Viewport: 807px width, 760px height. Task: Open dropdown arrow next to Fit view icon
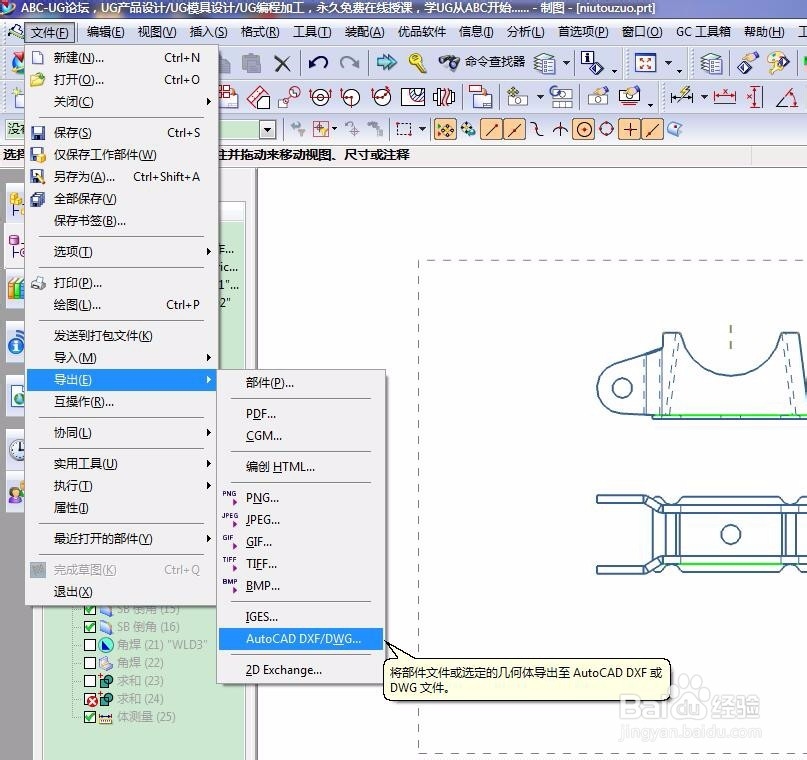pyautogui.click(x=669, y=63)
